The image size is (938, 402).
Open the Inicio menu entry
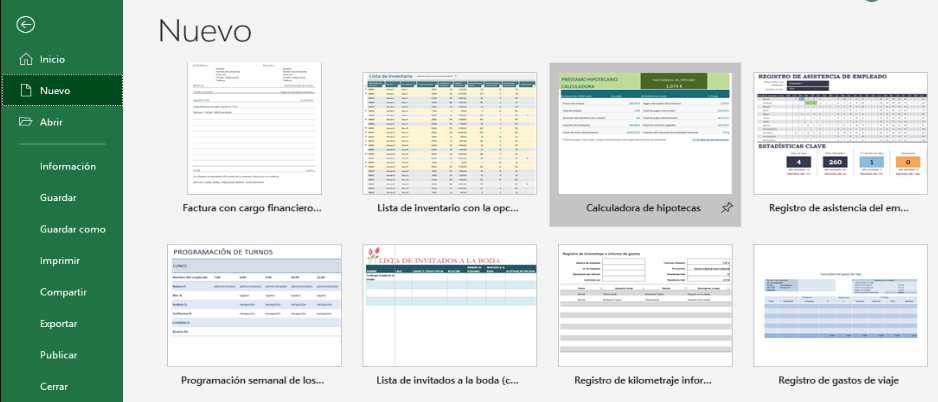pos(62,59)
